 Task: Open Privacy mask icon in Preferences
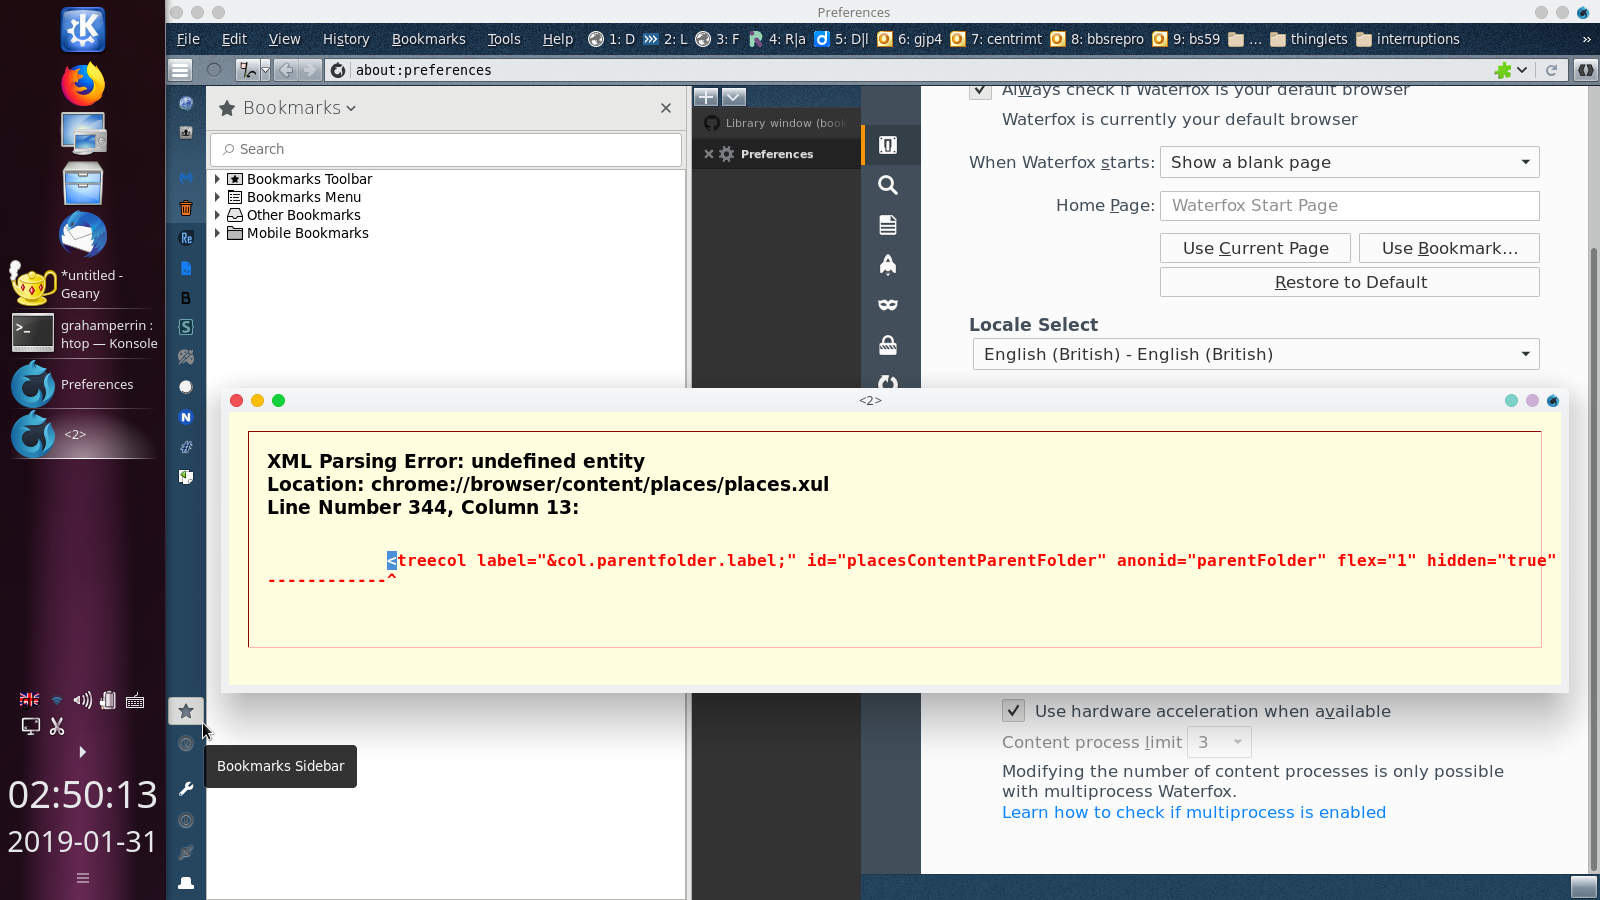click(888, 305)
